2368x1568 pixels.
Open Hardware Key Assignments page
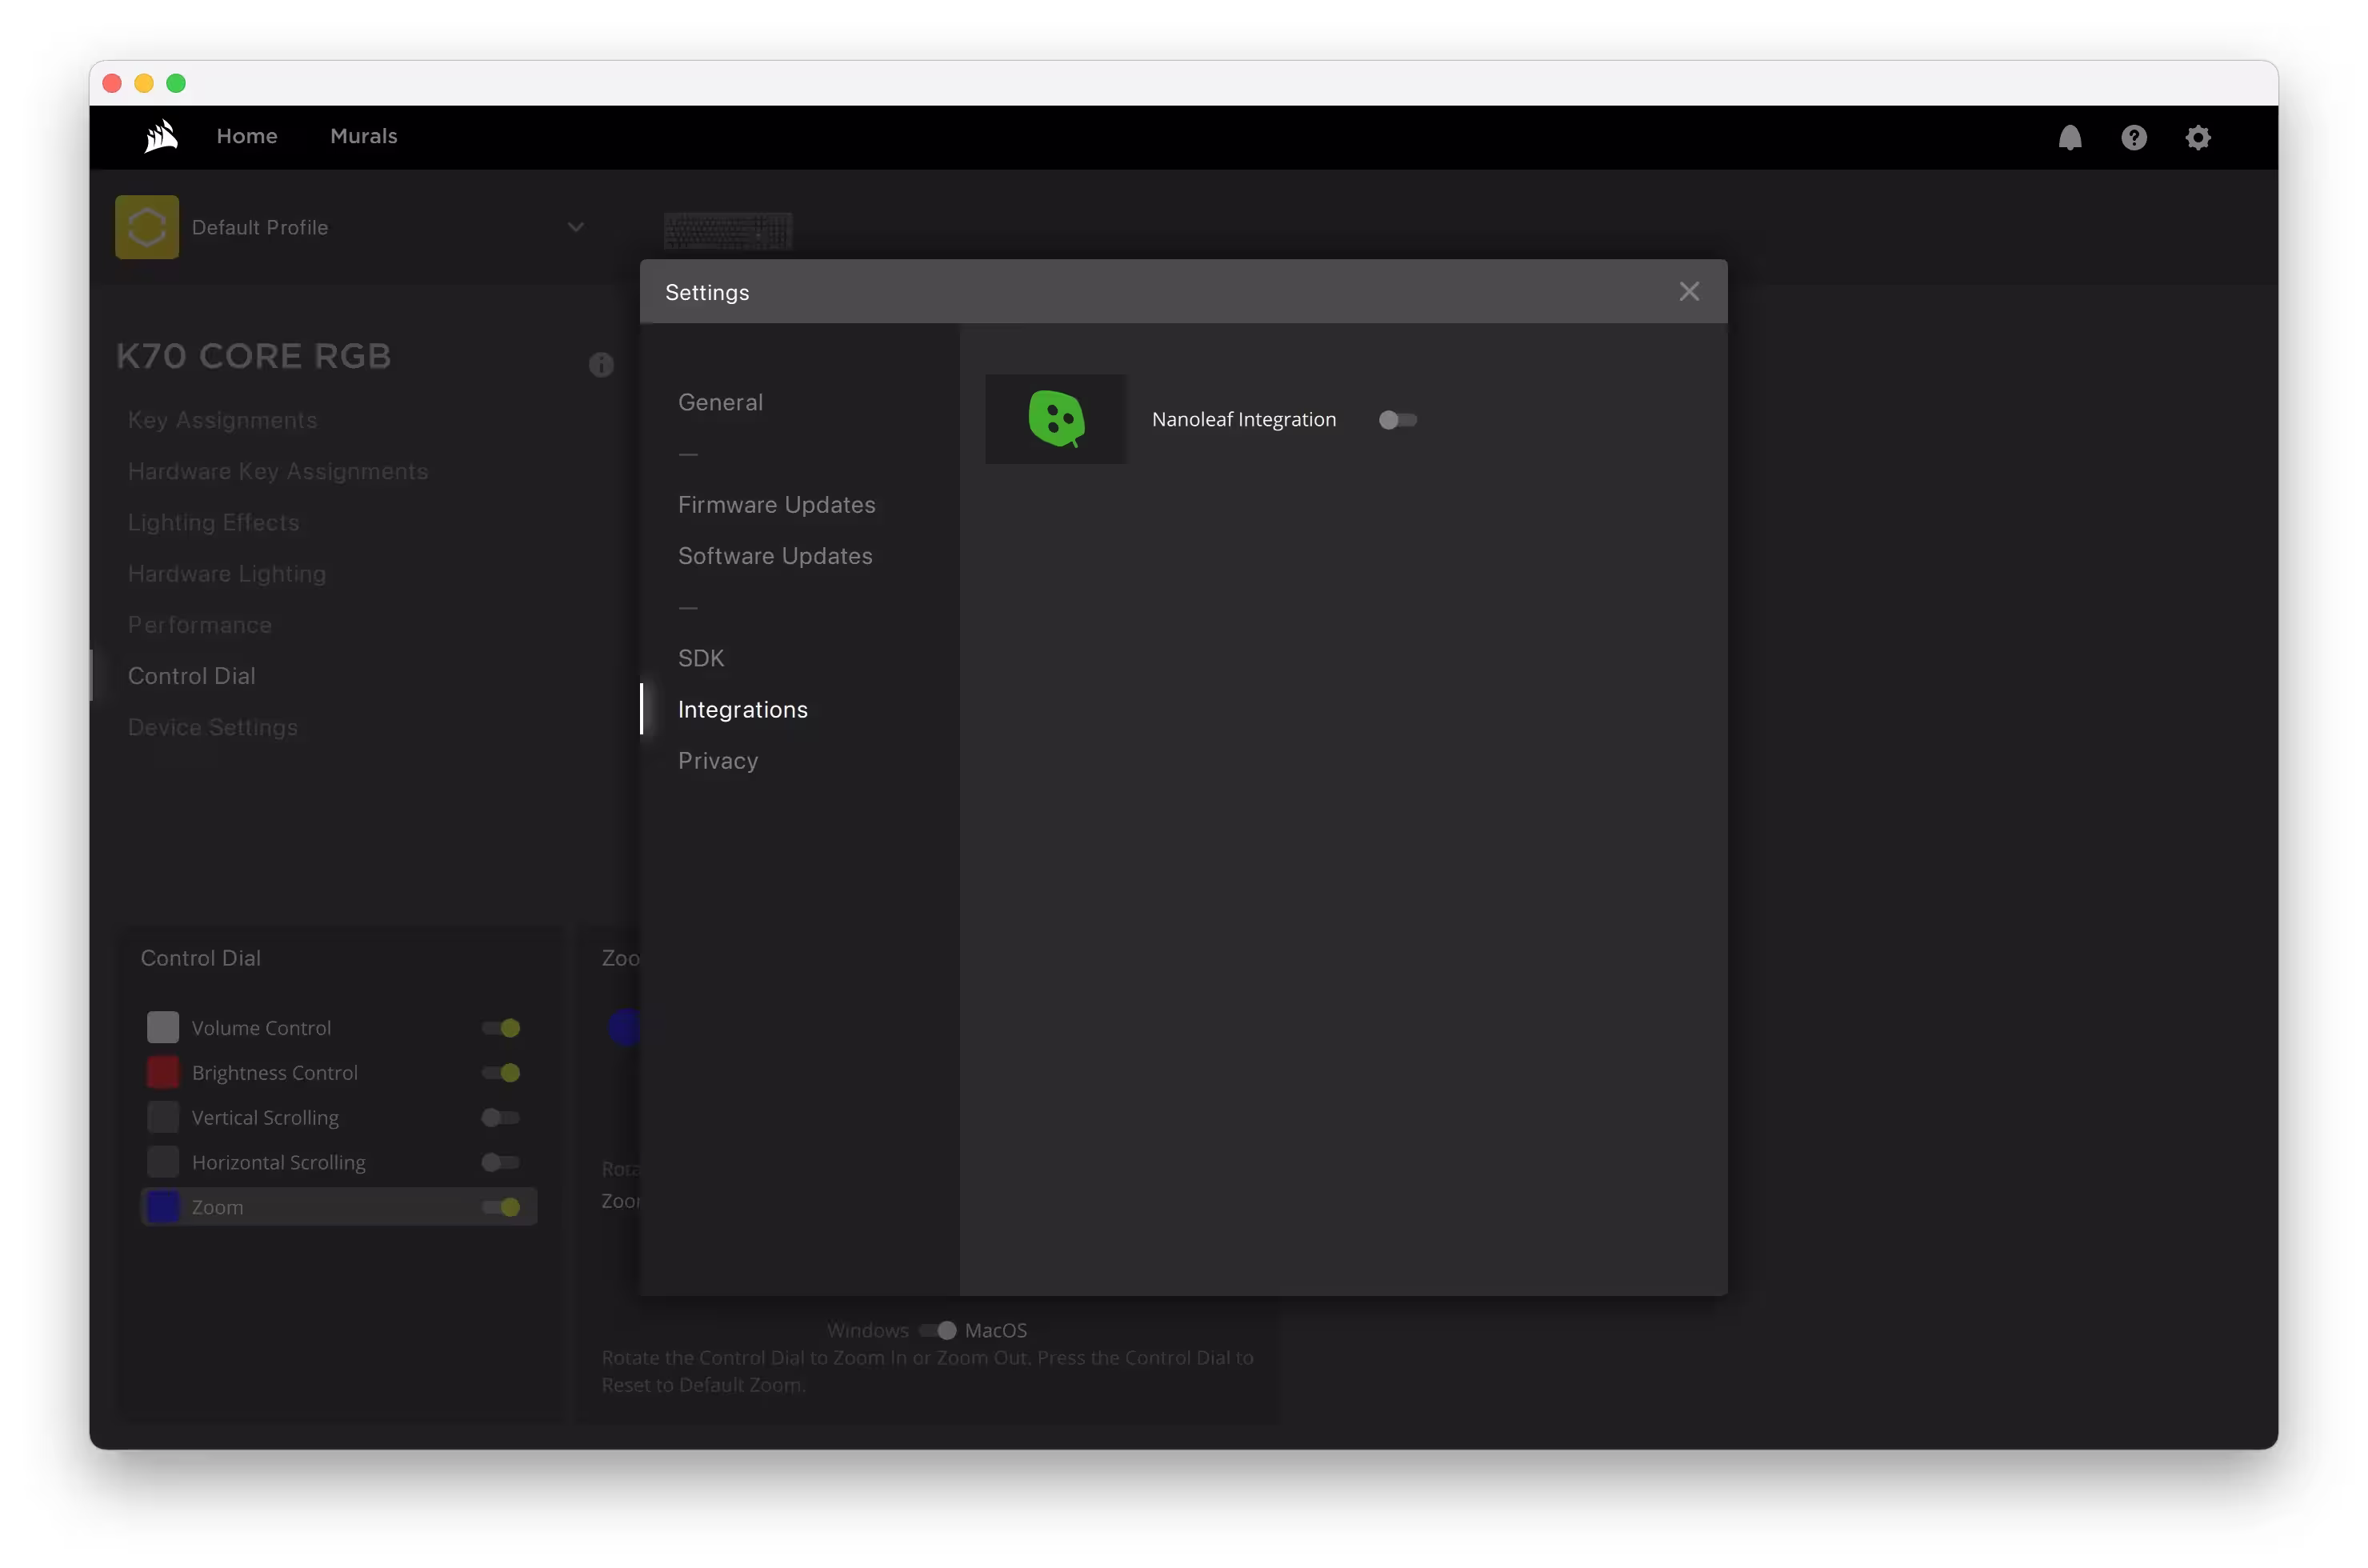278,471
